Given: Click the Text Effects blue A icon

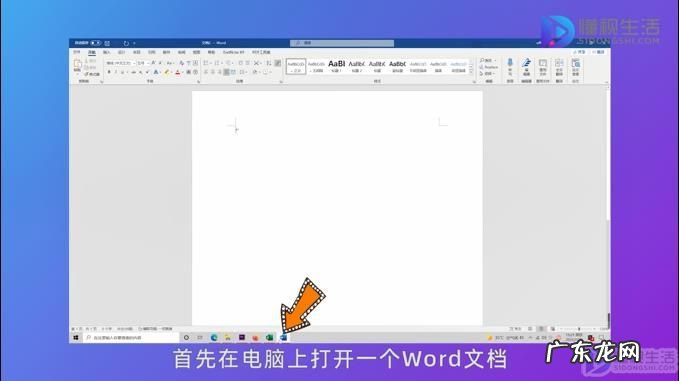Looking at the screenshot, I should 156,72.
